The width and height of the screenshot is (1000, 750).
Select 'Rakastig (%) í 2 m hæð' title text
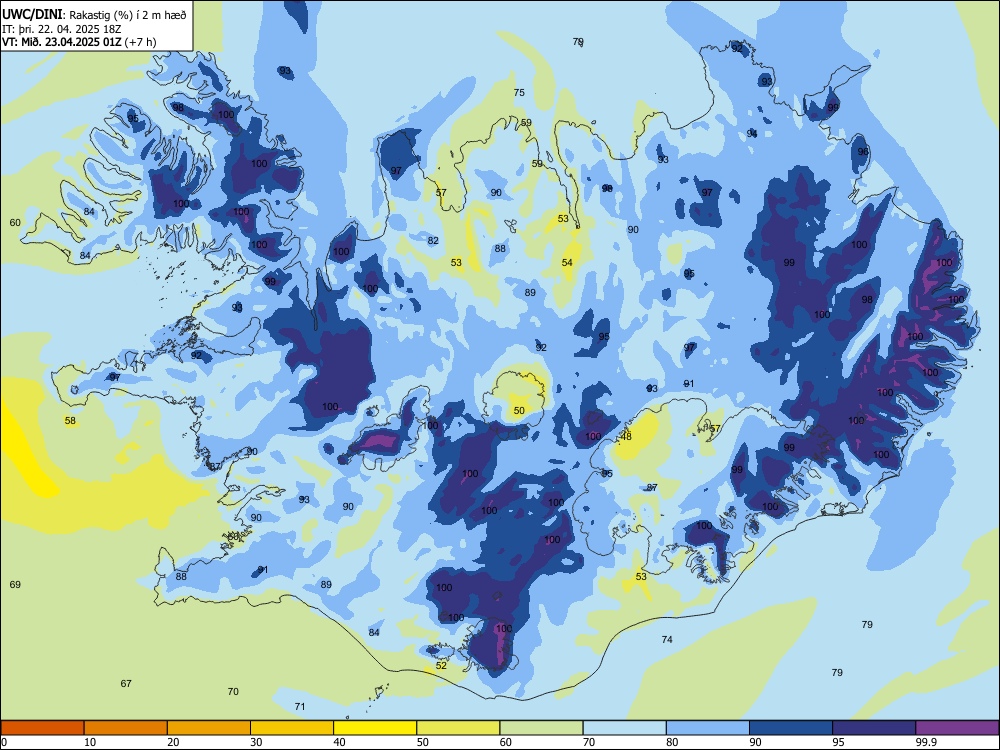pyautogui.click(x=128, y=15)
